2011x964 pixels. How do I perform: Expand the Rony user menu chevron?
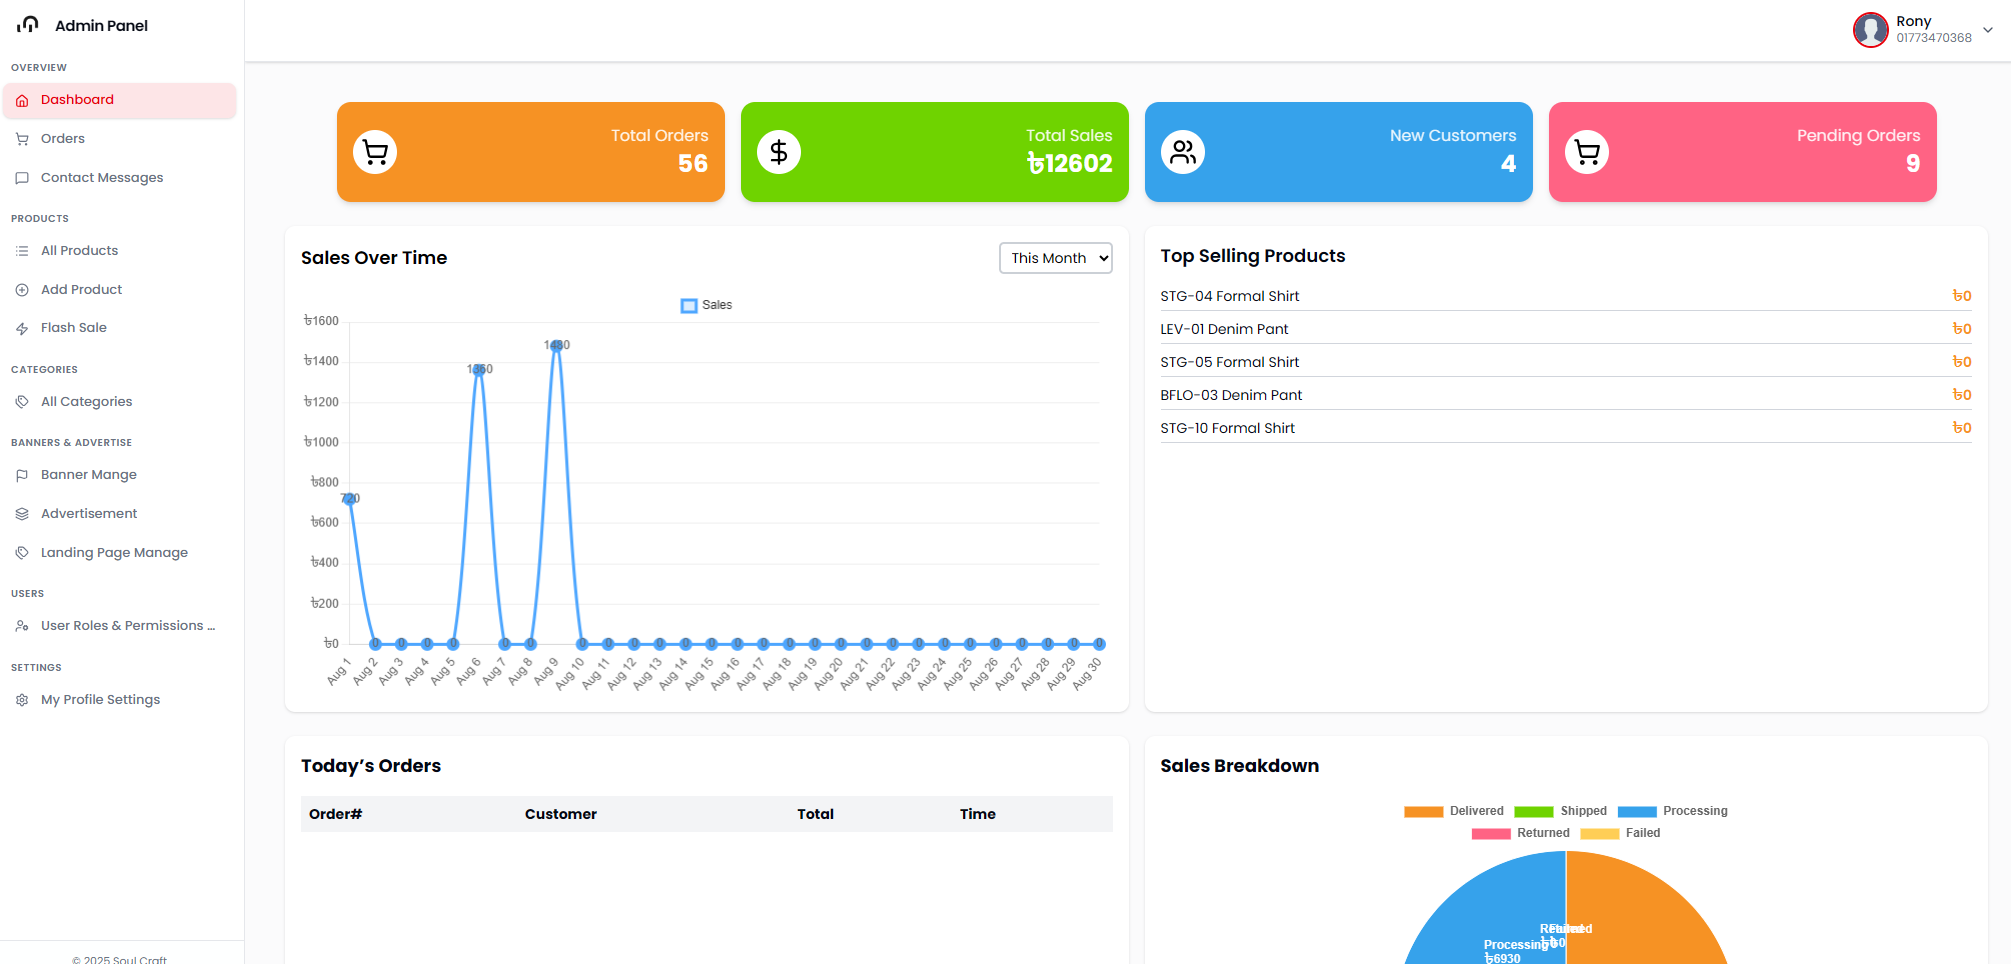1988,30
